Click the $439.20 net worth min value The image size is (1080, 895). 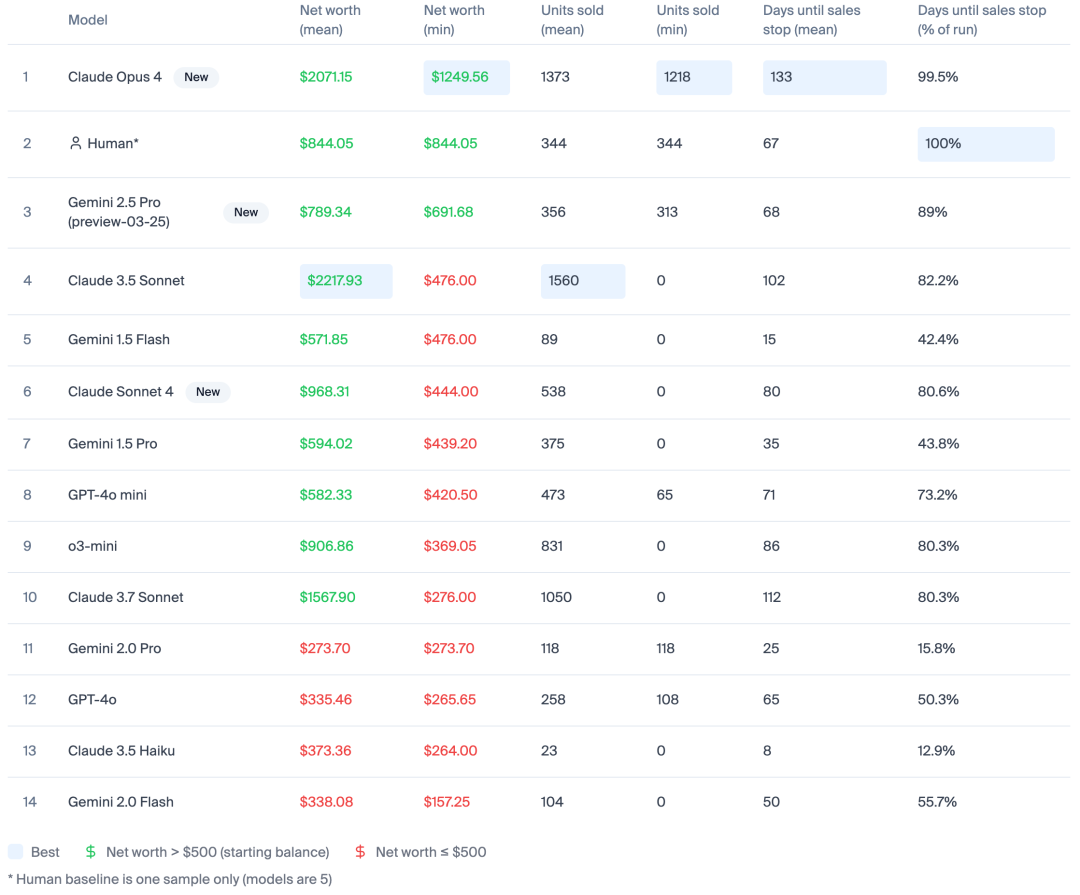point(450,444)
